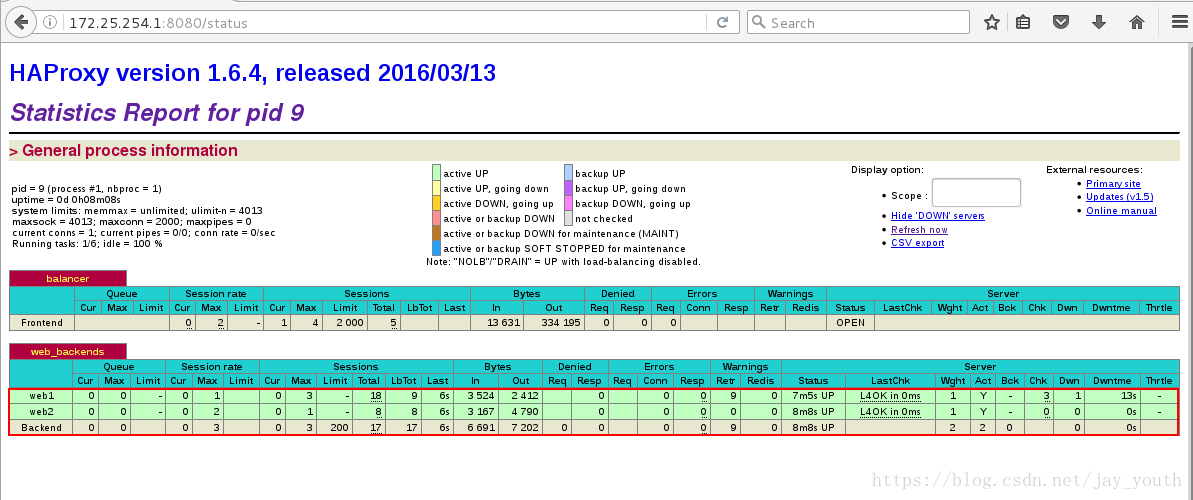This screenshot has width=1193, height=500.
Task: Click the HAProxy version 1.6.4 heading
Action: 253,73
